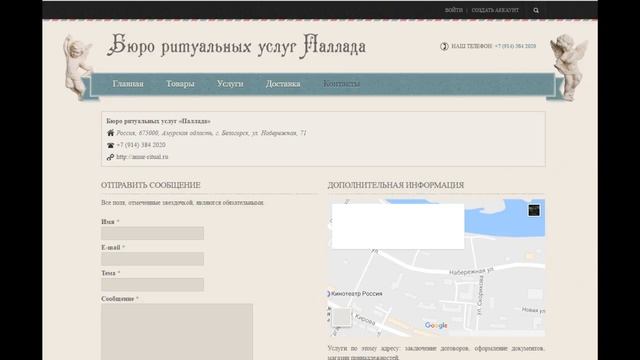Click Дополнительная информация heading
This screenshot has height=360, width=640.
pyautogui.click(x=396, y=185)
